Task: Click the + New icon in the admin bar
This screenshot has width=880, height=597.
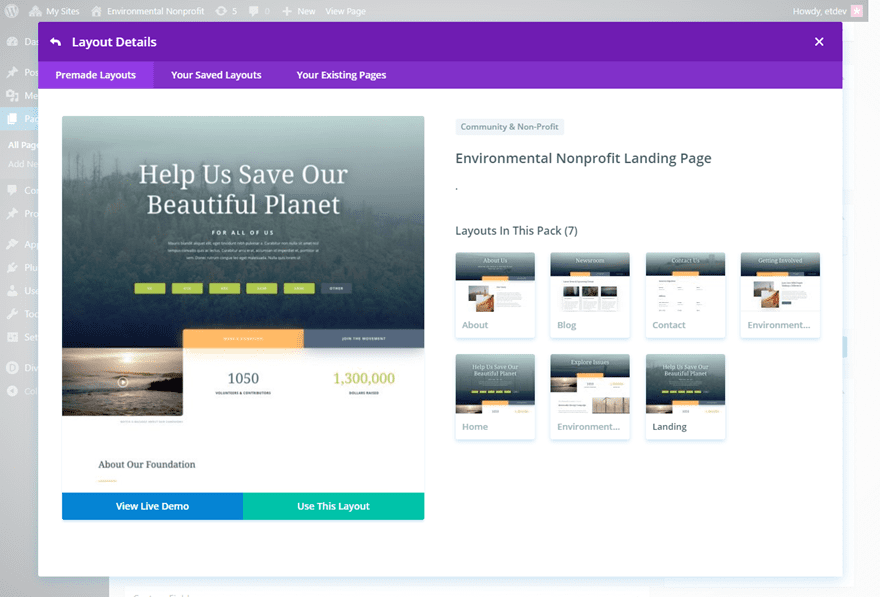Action: pyautogui.click(x=286, y=11)
